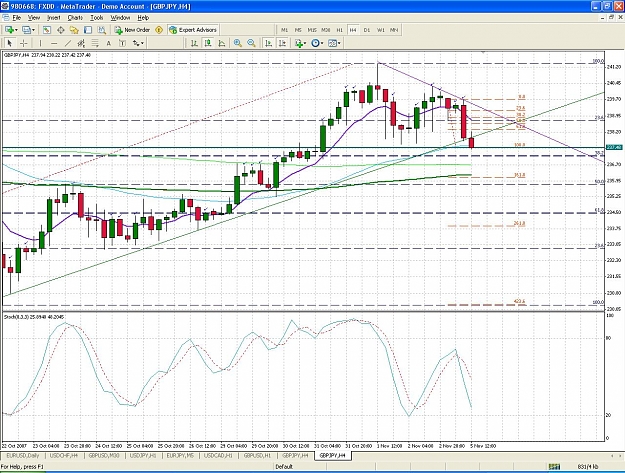This screenshot has height=473, width=625.
Task: Toggle the Navigator panel
Action: [x=74, y=30]
